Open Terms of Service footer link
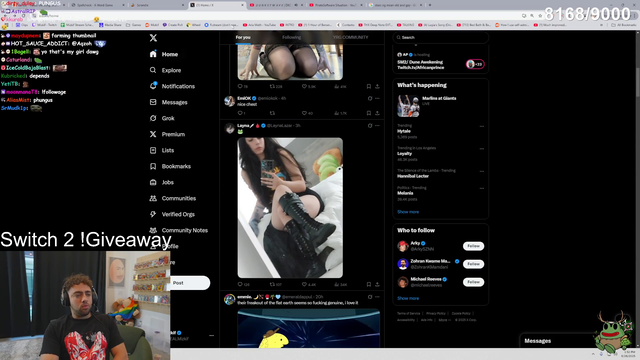Screen dimensions: 640x360 (409, 313)
